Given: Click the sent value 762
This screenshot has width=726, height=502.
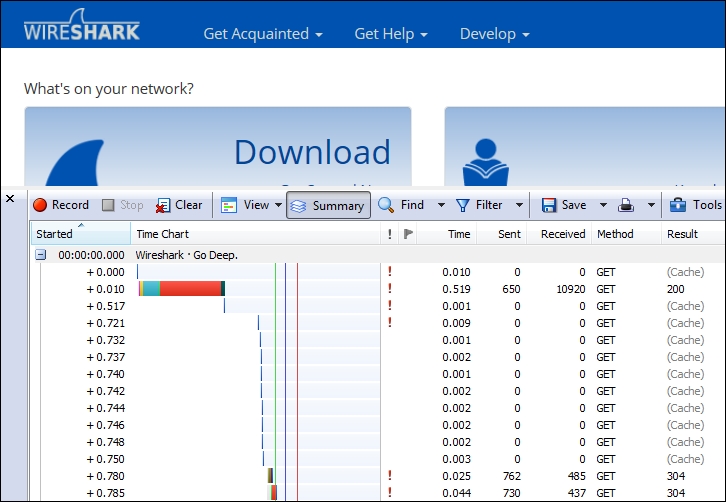Looking at the screenshot, I should coord(511,476).
